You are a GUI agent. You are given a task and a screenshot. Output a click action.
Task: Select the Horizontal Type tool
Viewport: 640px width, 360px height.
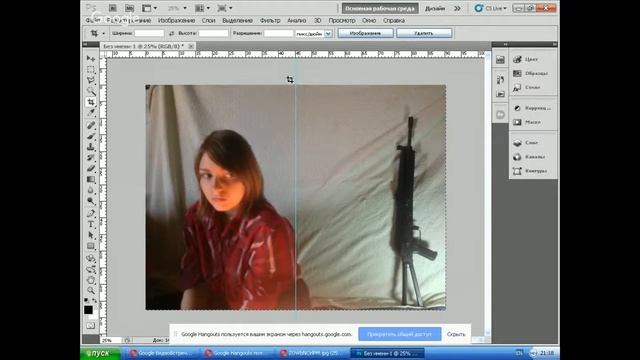91,224
